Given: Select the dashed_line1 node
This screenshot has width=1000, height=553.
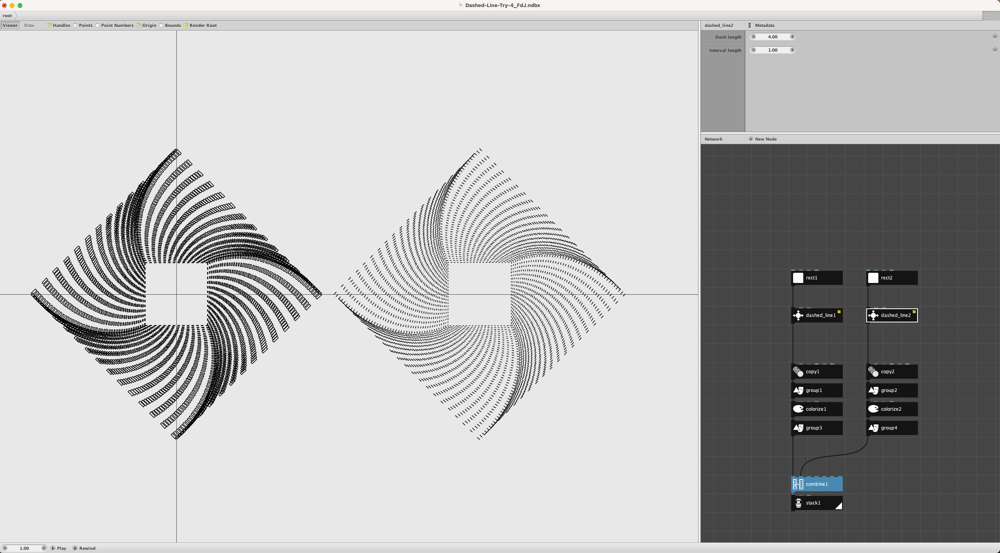Looking at the screenshot, I should [817, 315].
